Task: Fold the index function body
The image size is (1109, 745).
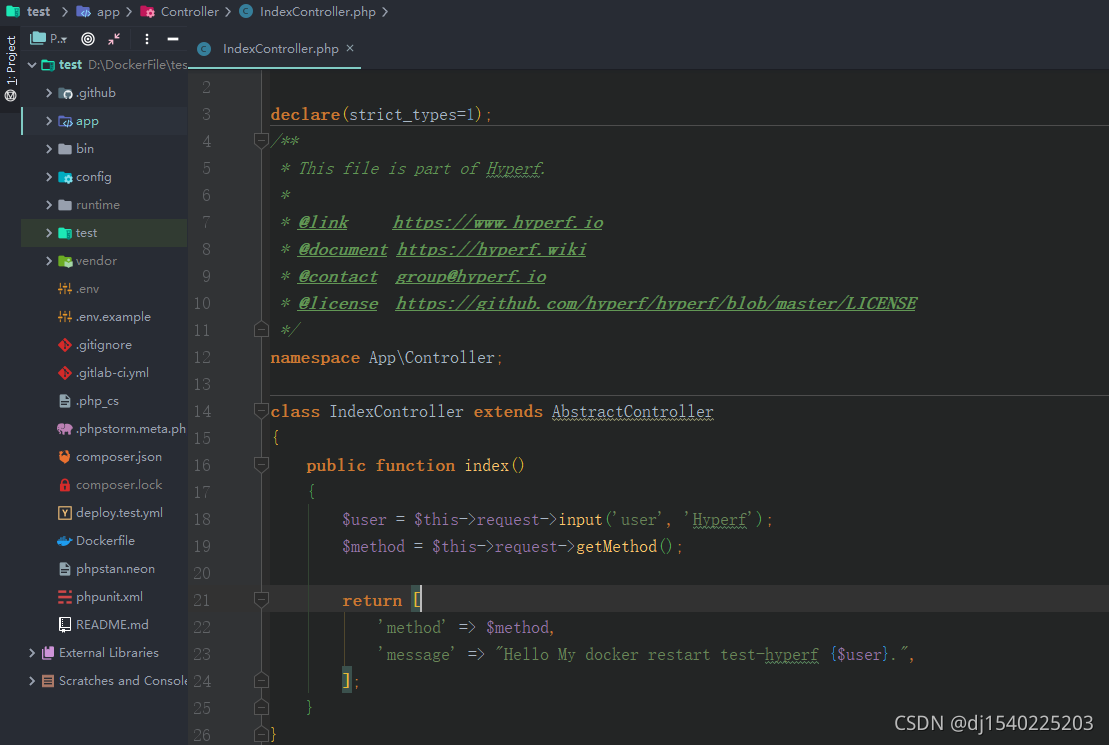Action: tap(261, 464)
